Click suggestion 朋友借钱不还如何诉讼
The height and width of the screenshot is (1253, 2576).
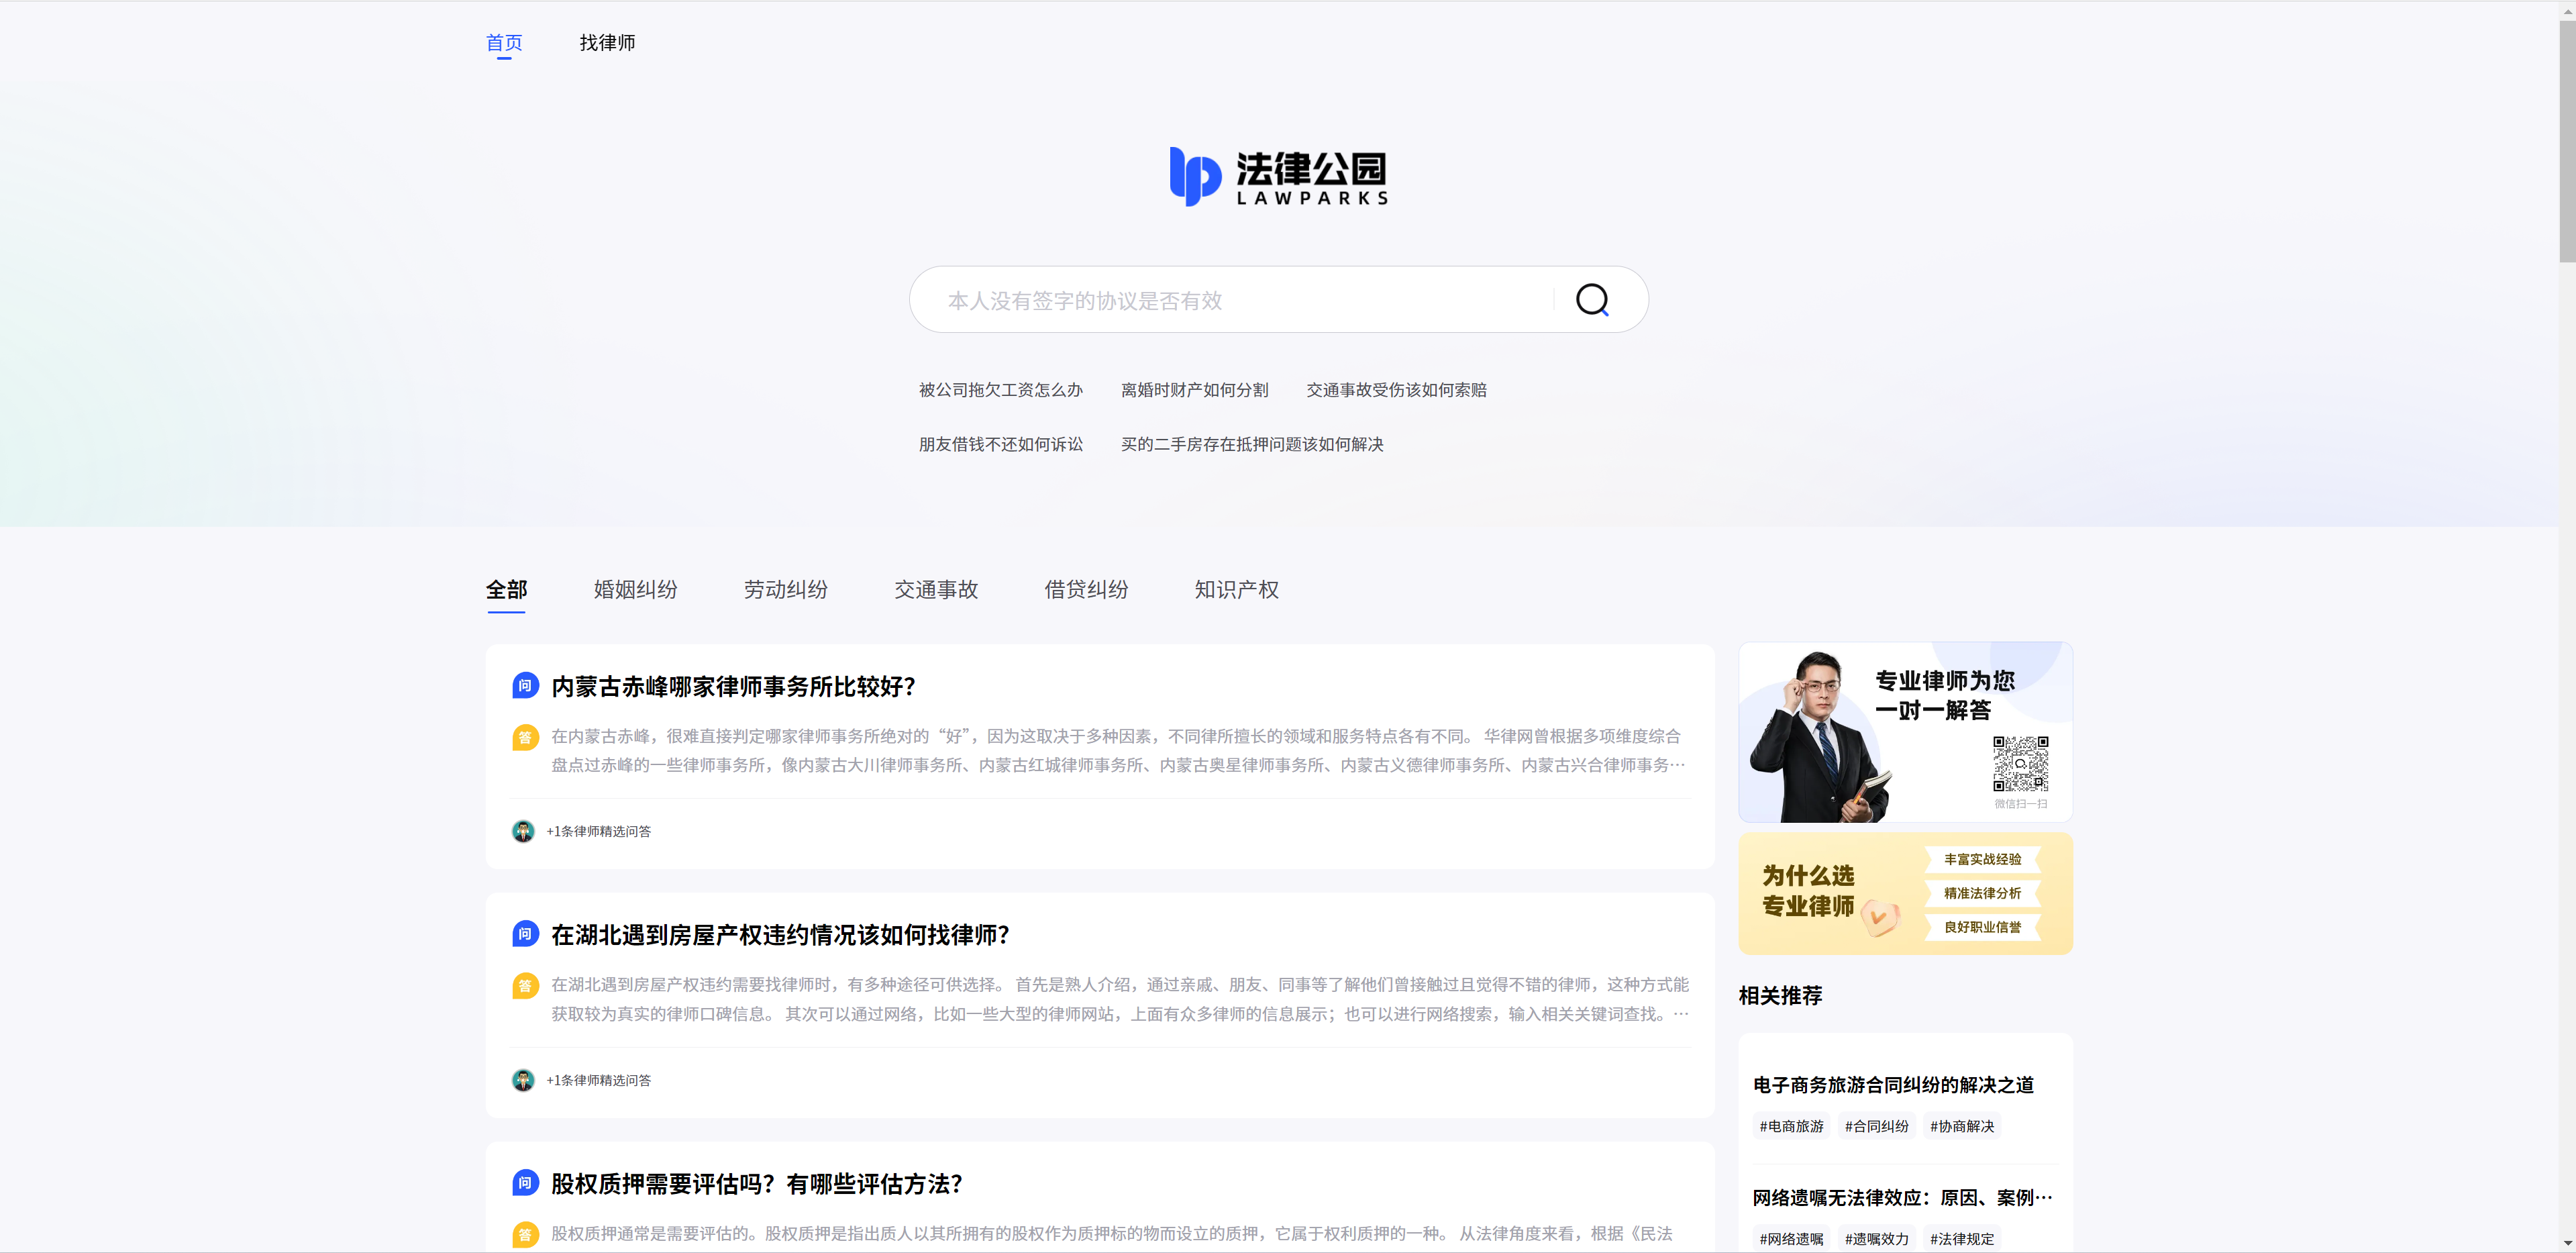pos(1001,444)
